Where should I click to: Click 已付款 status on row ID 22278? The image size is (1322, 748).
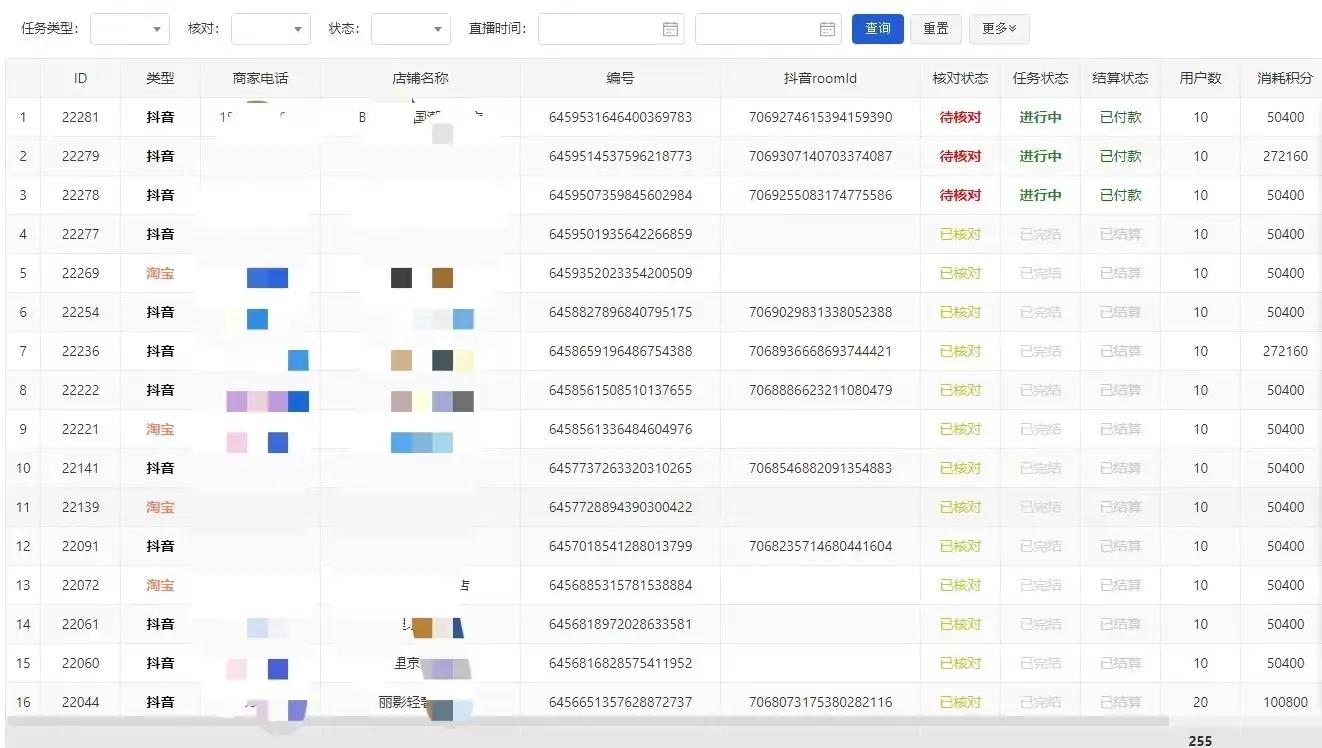(1120, 195)
